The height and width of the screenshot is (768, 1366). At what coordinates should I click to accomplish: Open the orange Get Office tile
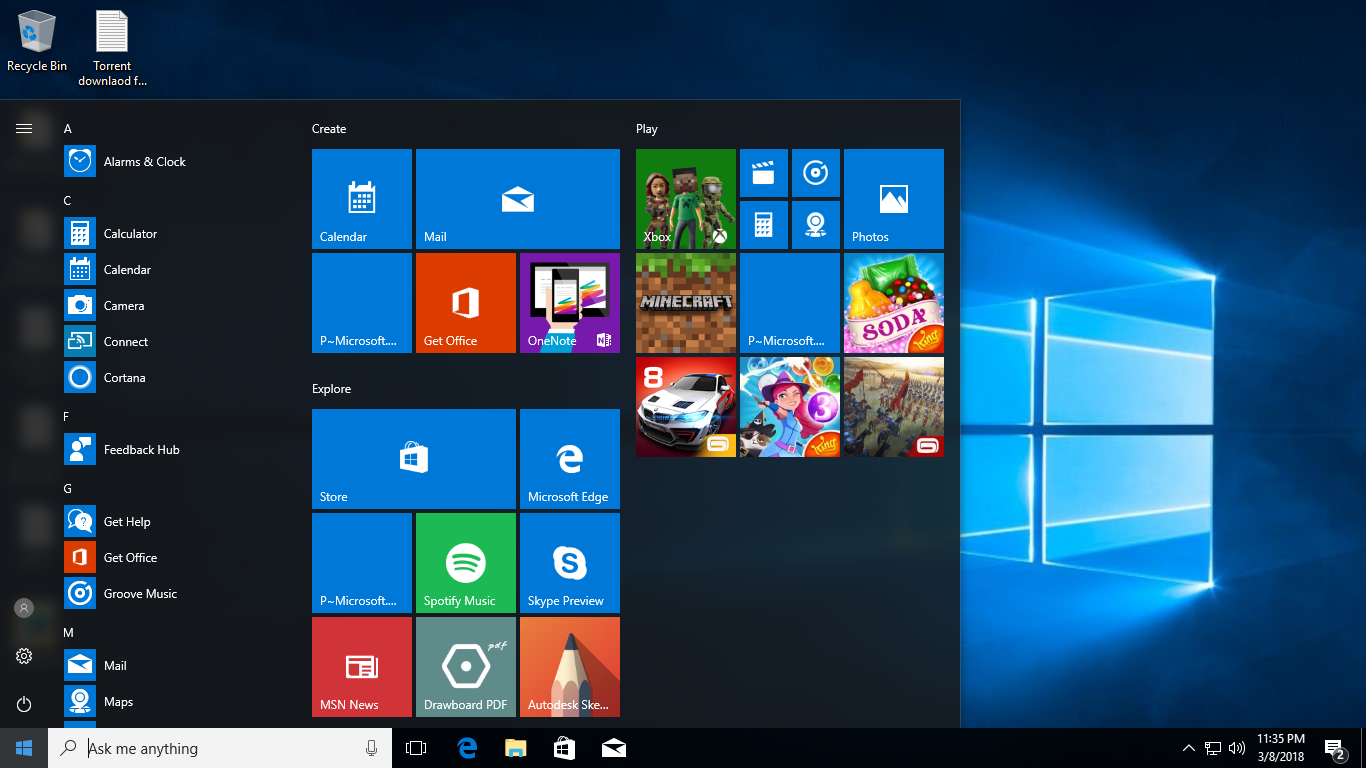coord(466,303)
